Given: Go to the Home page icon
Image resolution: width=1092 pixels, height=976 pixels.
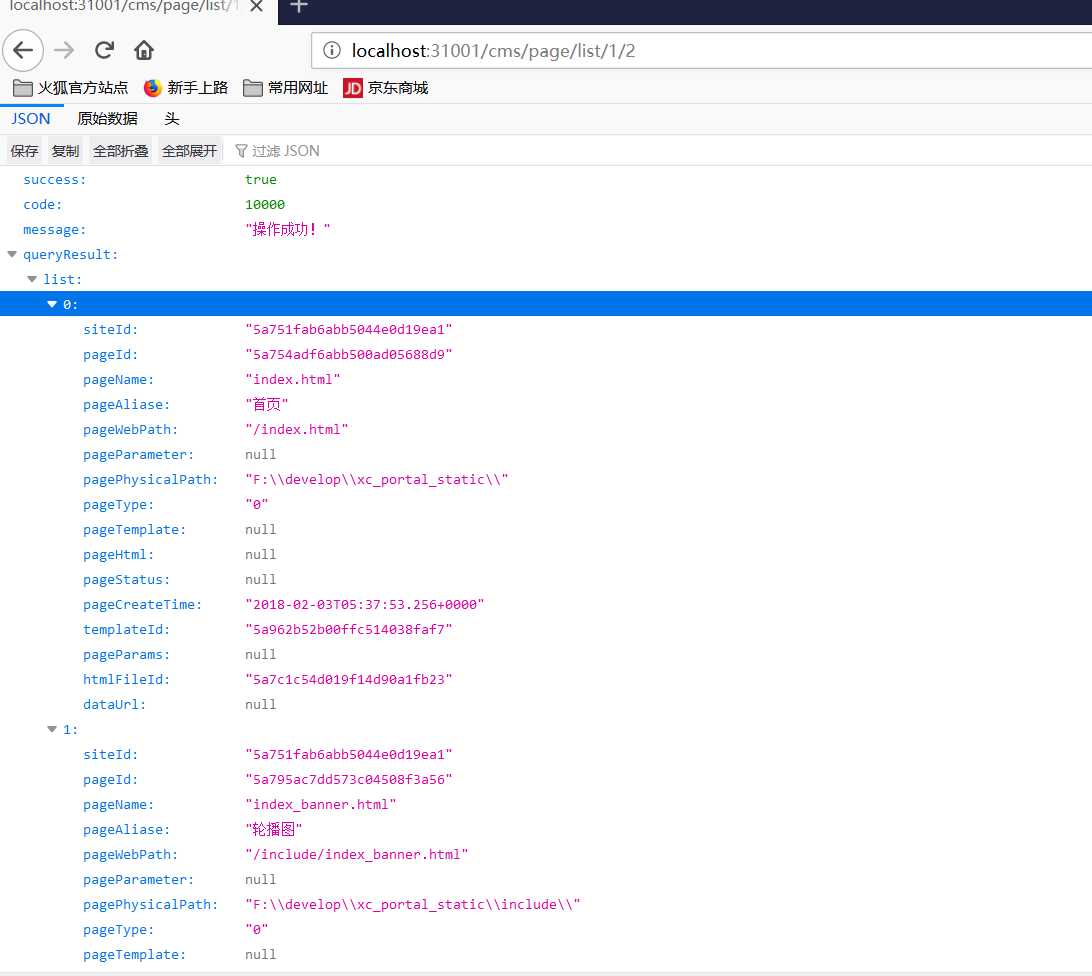Looking at the screenshot, I should [x=144, y=50].
